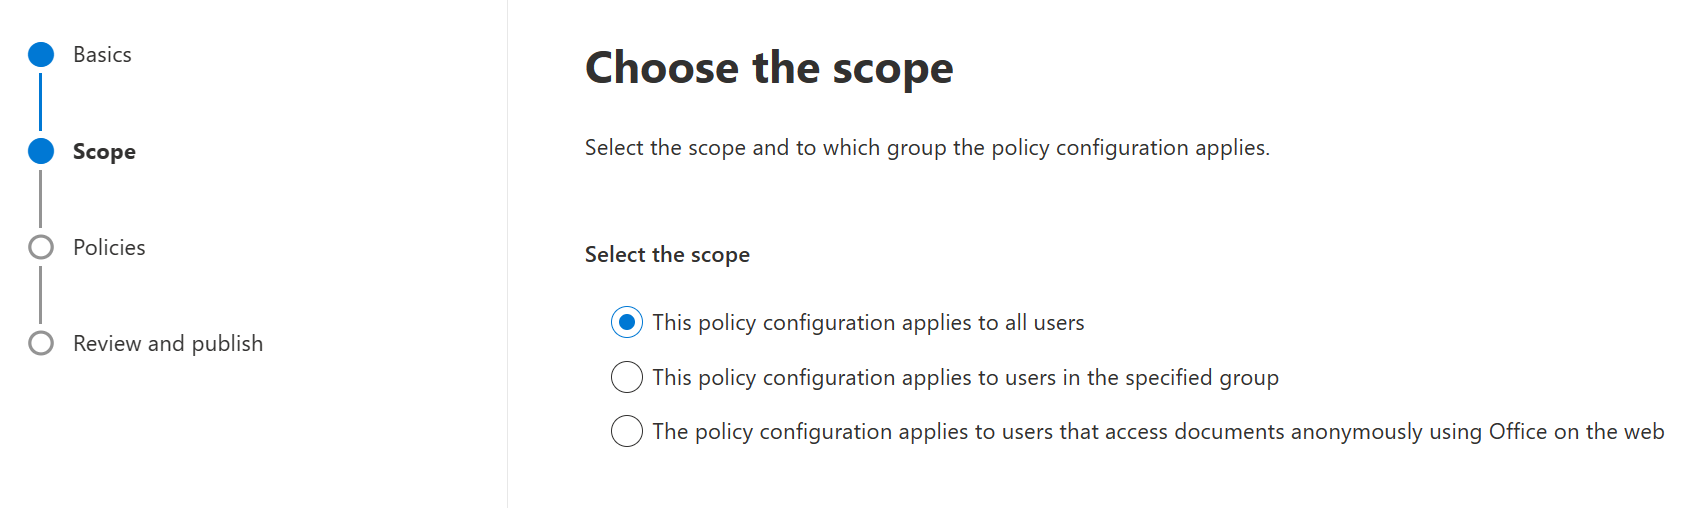Click the scope description sentence under the heading
The image size is (1705, 508).
point(927,148)
